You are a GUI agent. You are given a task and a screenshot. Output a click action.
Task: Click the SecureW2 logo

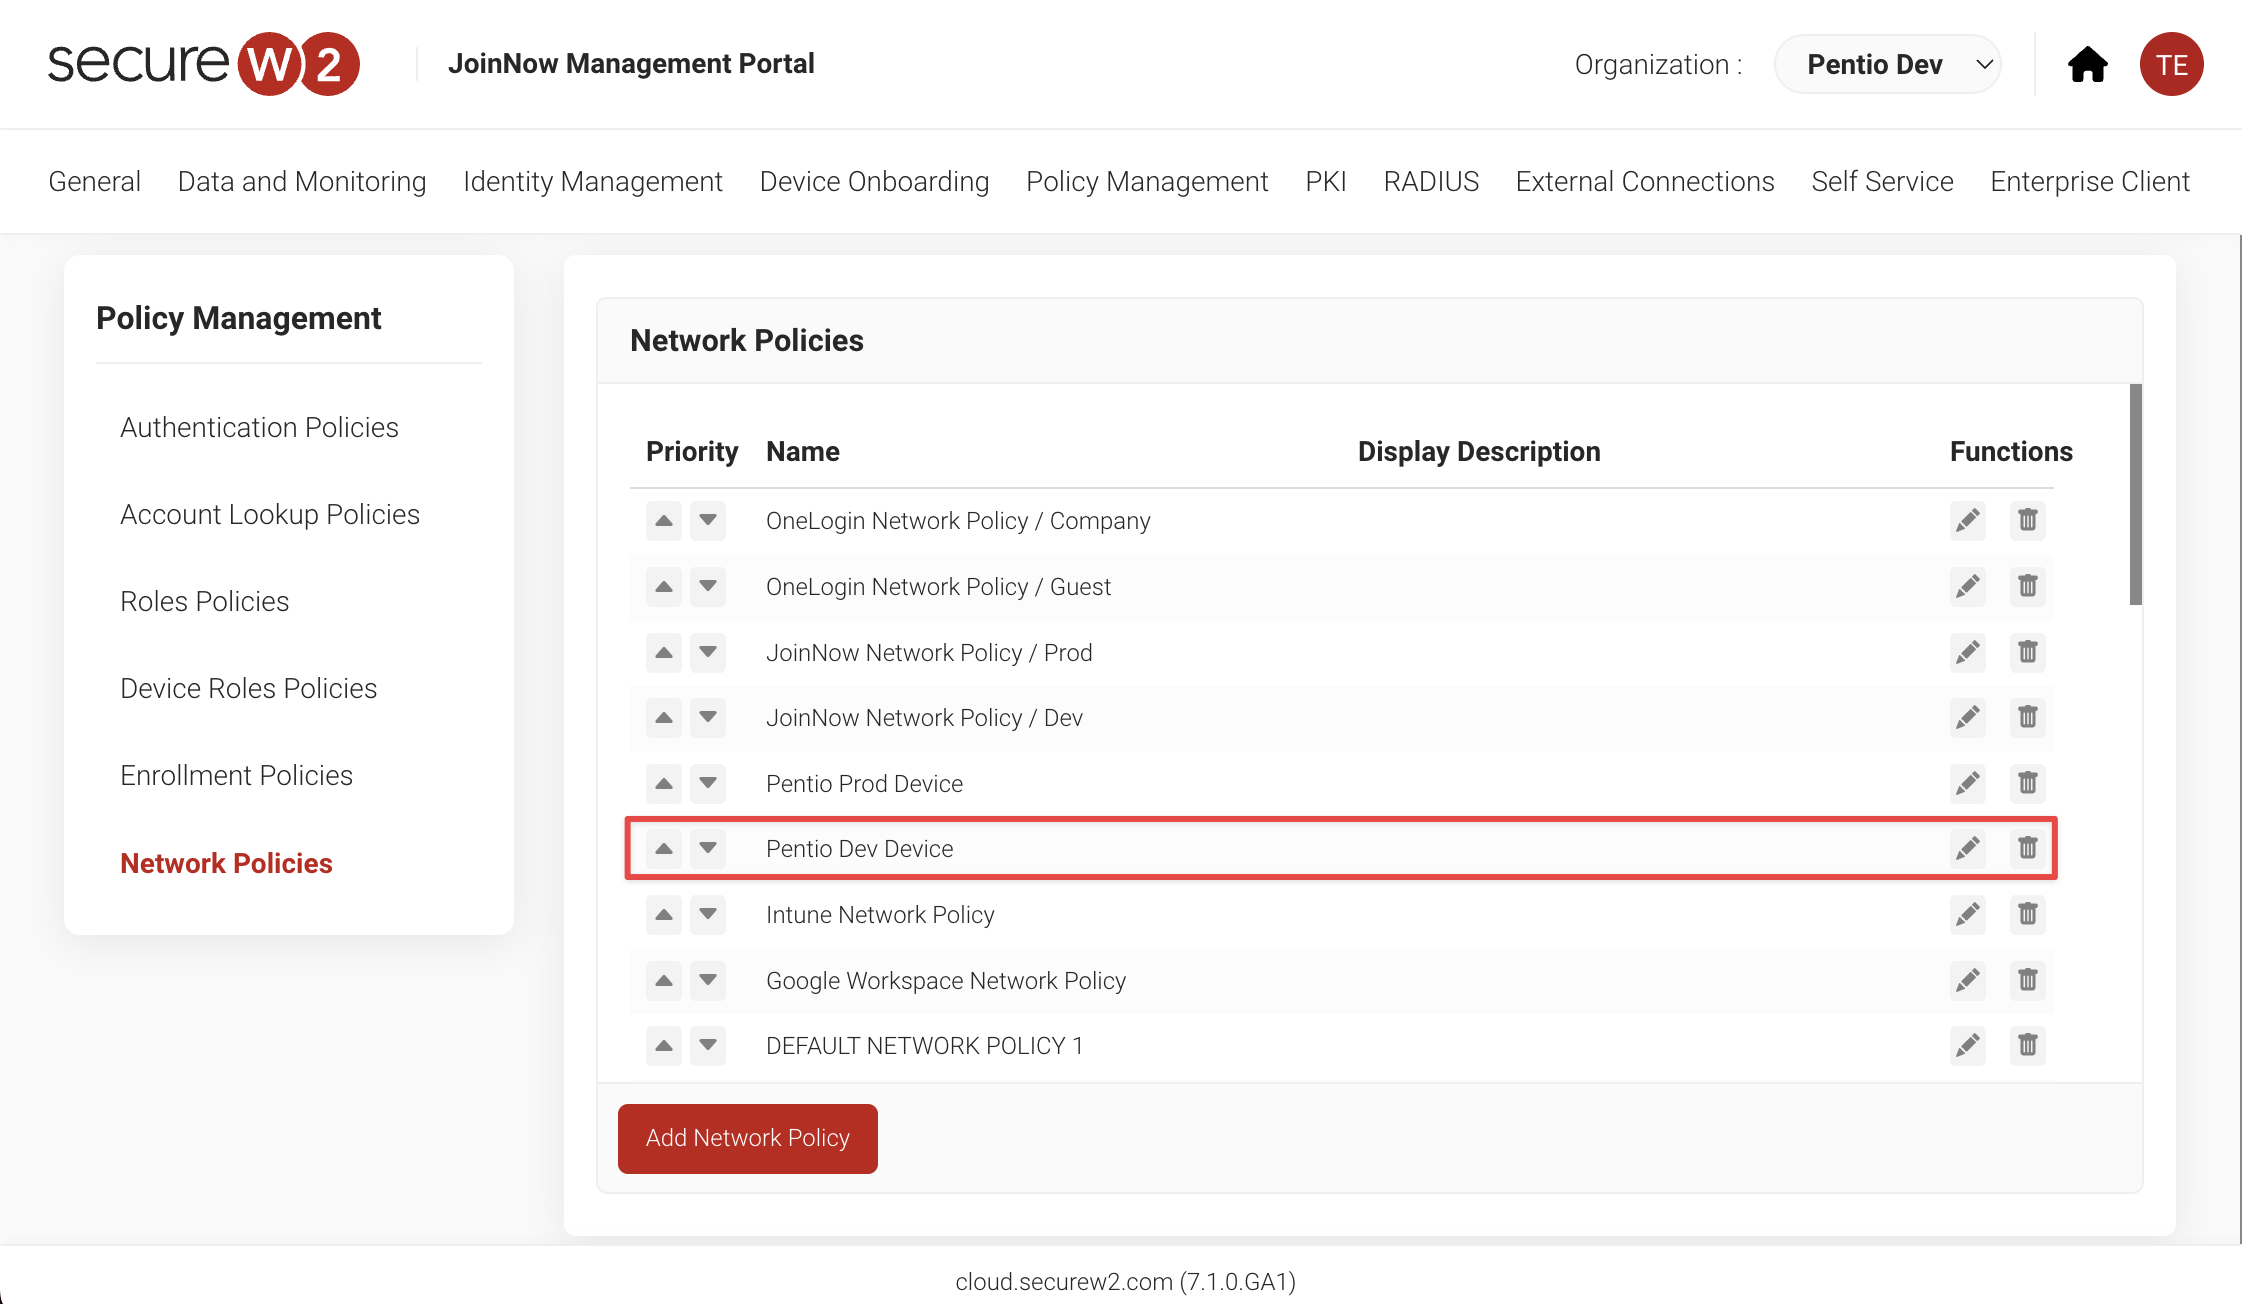(x=204, y=64)
